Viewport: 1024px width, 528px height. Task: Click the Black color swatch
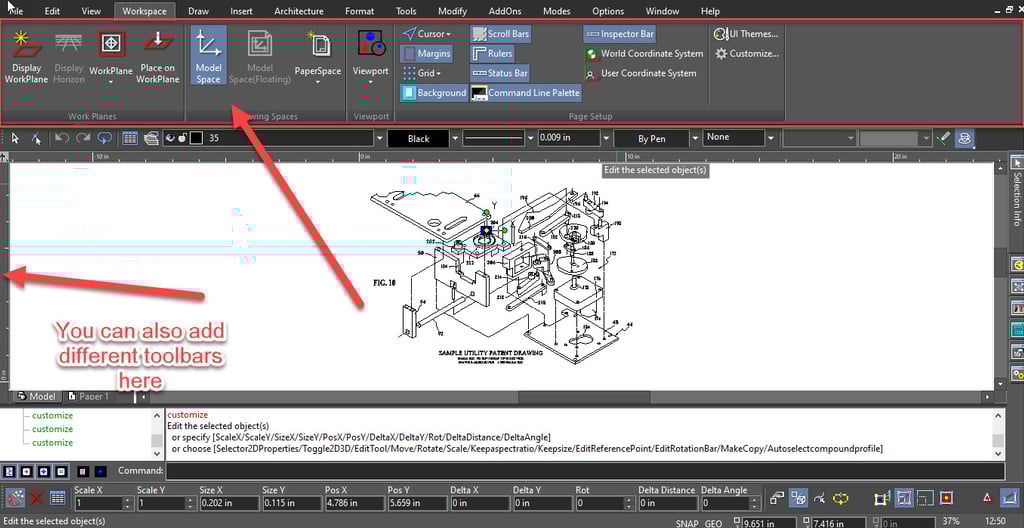pyautogui.click(x=418, y=138)
